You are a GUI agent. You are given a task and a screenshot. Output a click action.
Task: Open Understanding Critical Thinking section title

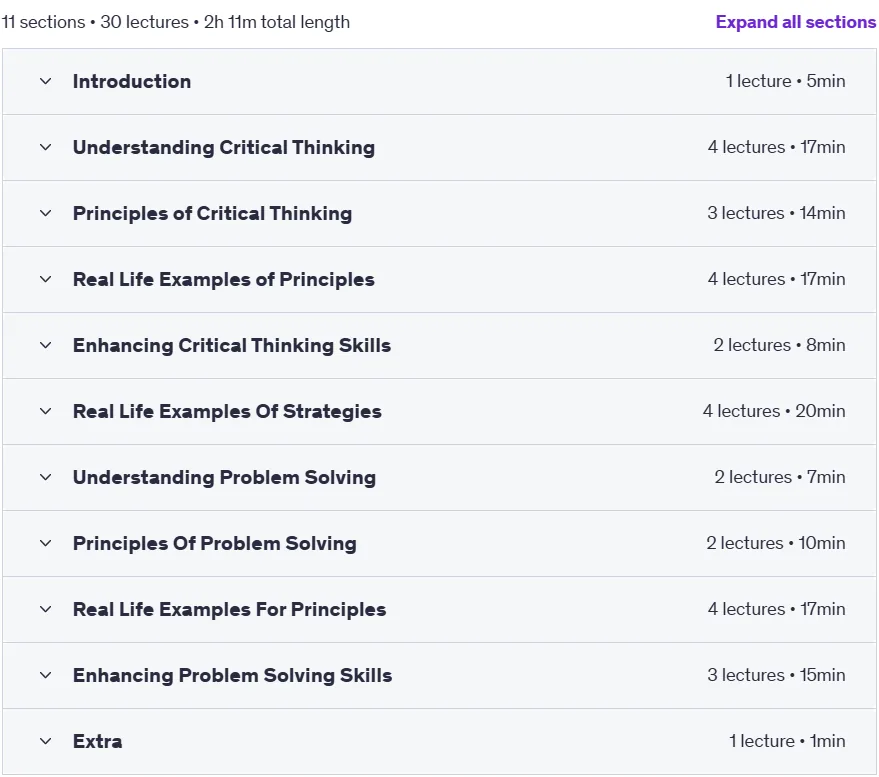pyautogui.click(x=224, y=147)
